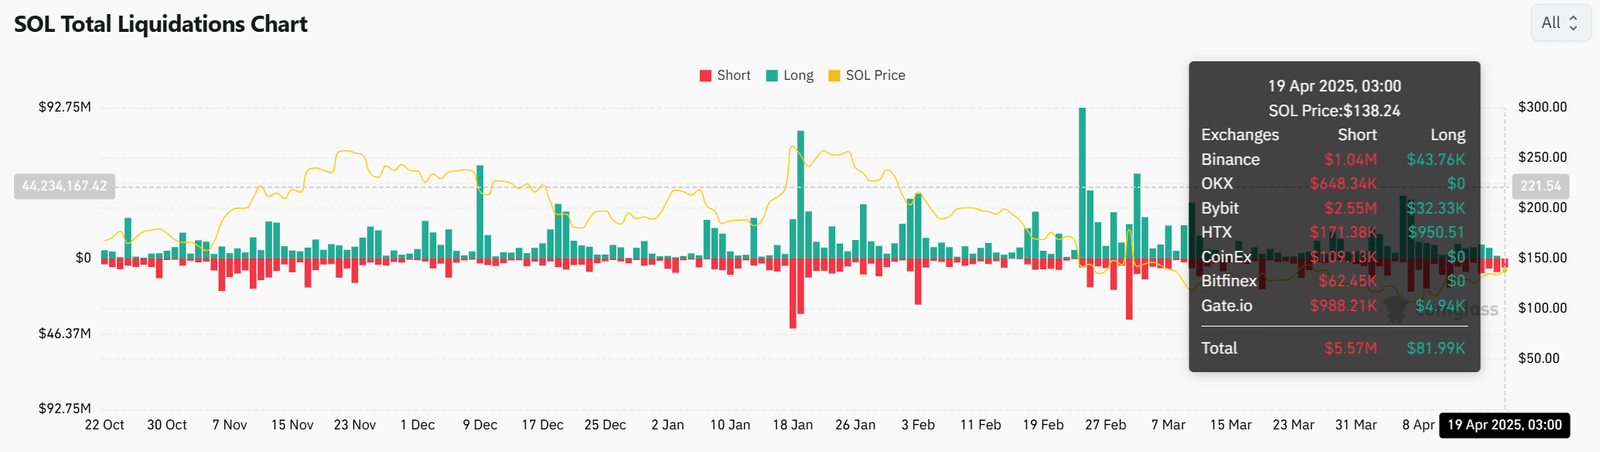Click the 221.54 price axis marker
Image resolution: width=1600 pixels, height=452 pixels.
coord(1540,186)
